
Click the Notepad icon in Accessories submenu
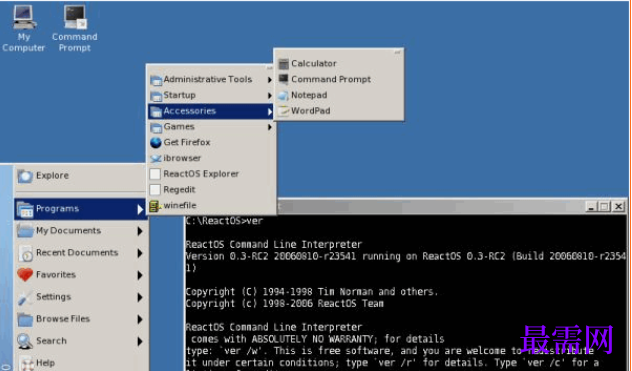click(284, 95)
